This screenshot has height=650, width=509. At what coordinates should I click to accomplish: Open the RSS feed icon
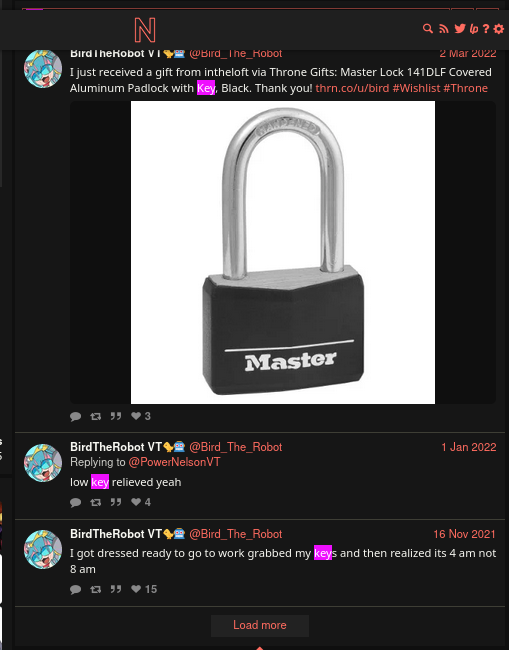[444, 29]
